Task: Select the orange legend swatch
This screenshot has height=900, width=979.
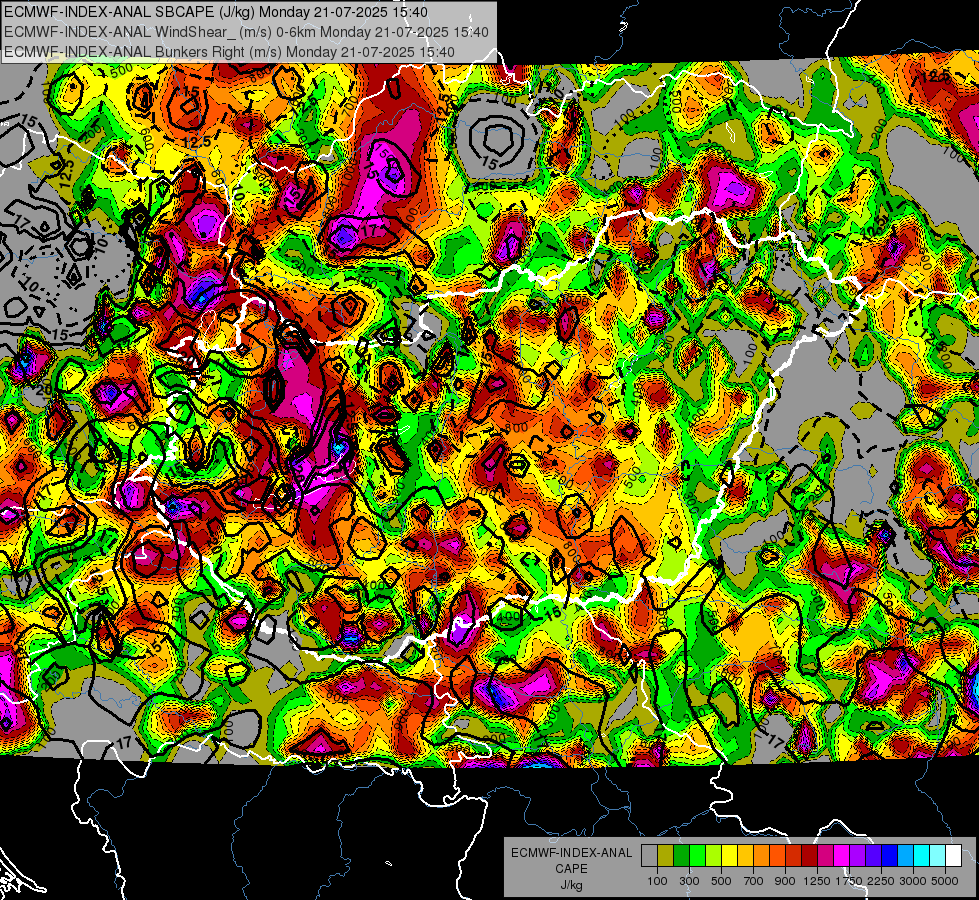Action: pyautogui.click(x=762, y=855)
